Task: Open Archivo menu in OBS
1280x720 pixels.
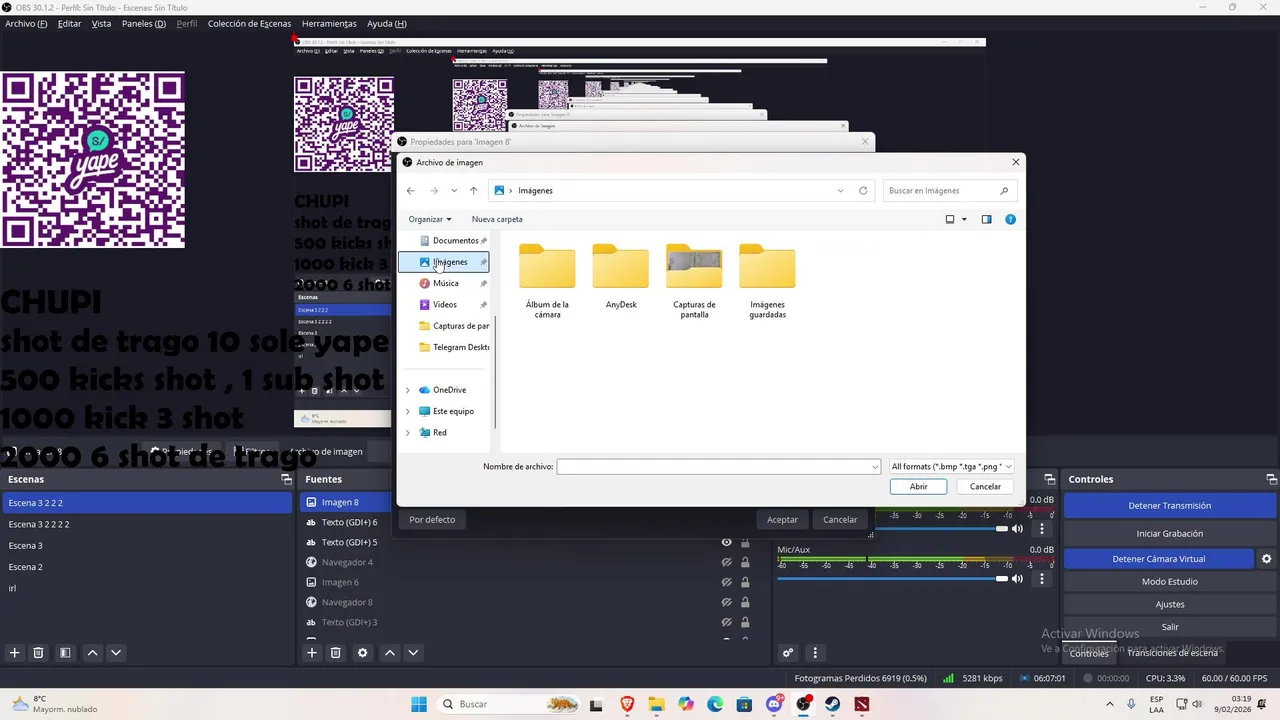Action: [x=26, y=23]
